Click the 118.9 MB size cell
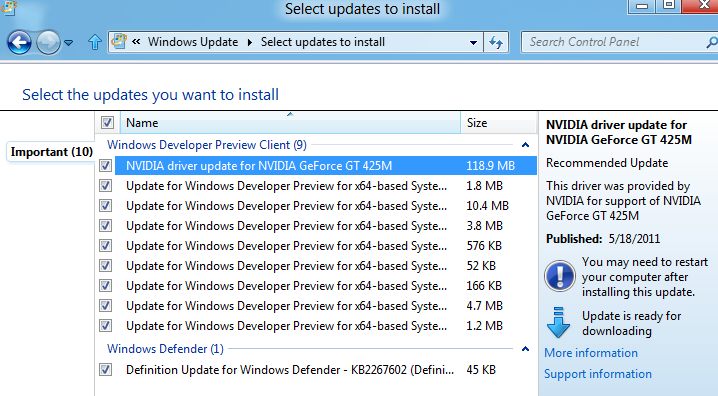The height and width of the screenshot is (396, 718). (490, 166)
